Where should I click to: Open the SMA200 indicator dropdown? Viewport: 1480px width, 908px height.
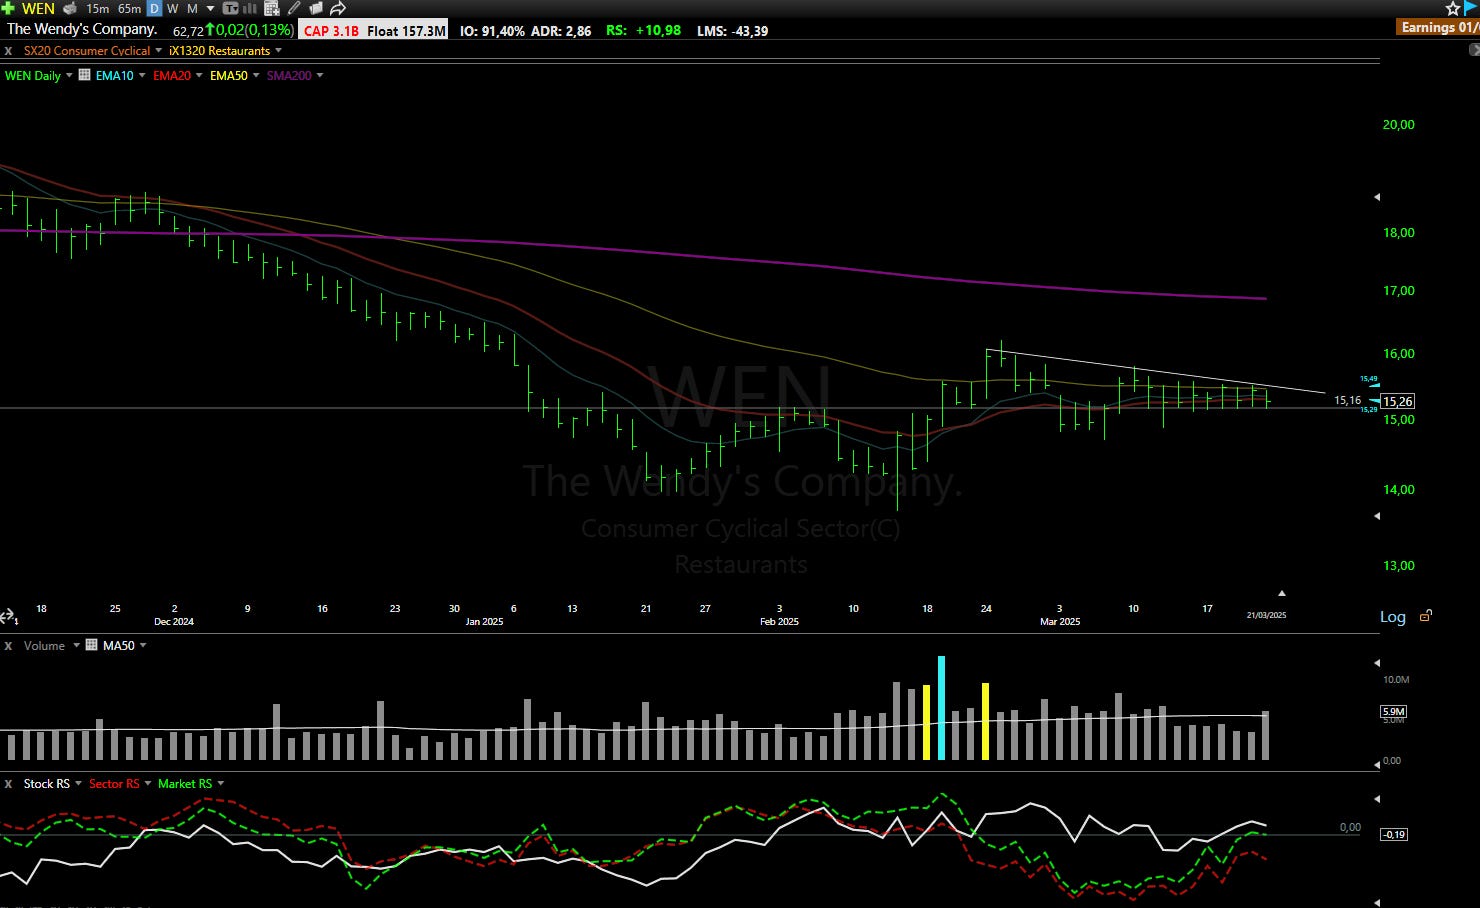pos(320,75)
